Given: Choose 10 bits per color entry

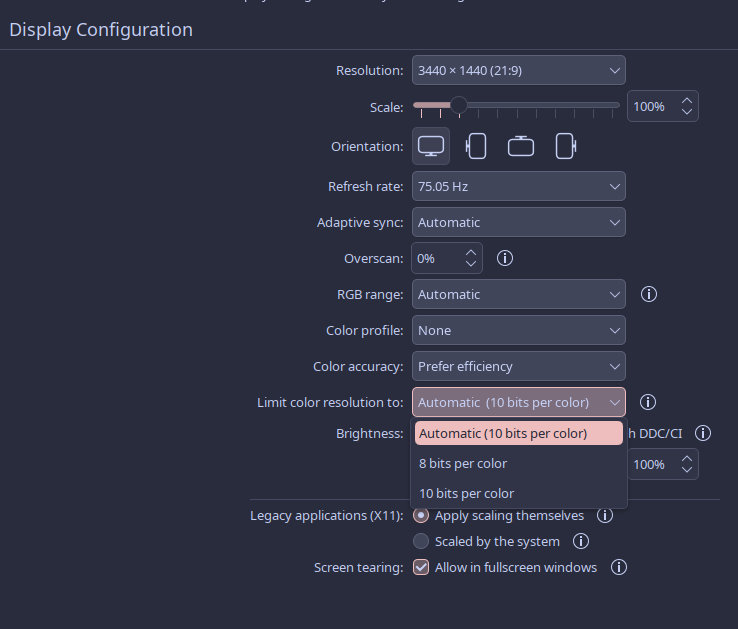Looking at the screenshot, I should coord(466,493).
